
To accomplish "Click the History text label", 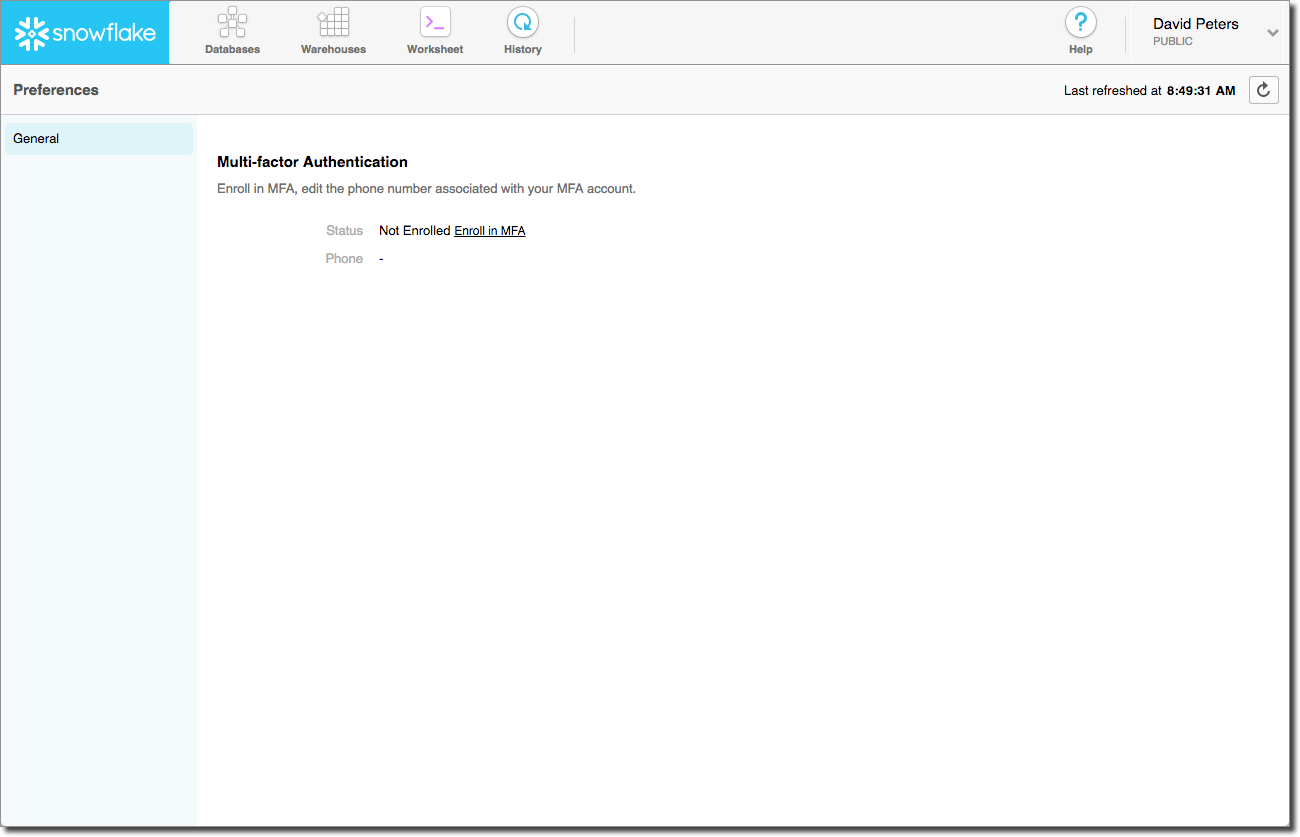I will click(x=522, y=49).
